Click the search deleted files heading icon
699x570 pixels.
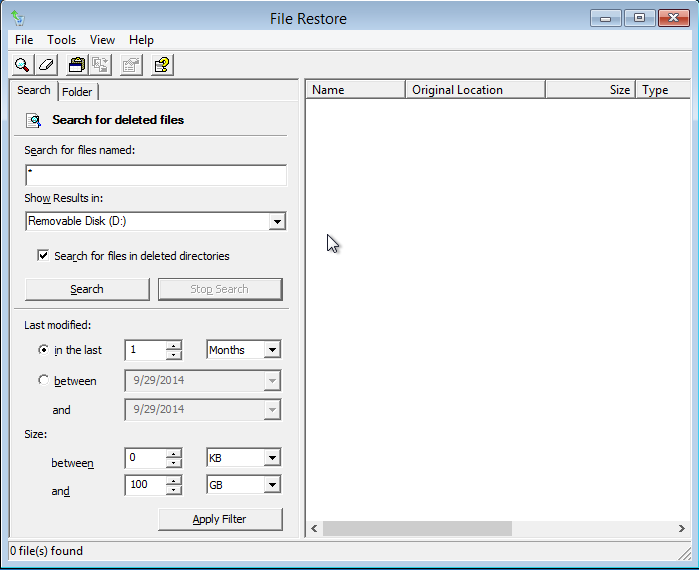click(34, 120)
